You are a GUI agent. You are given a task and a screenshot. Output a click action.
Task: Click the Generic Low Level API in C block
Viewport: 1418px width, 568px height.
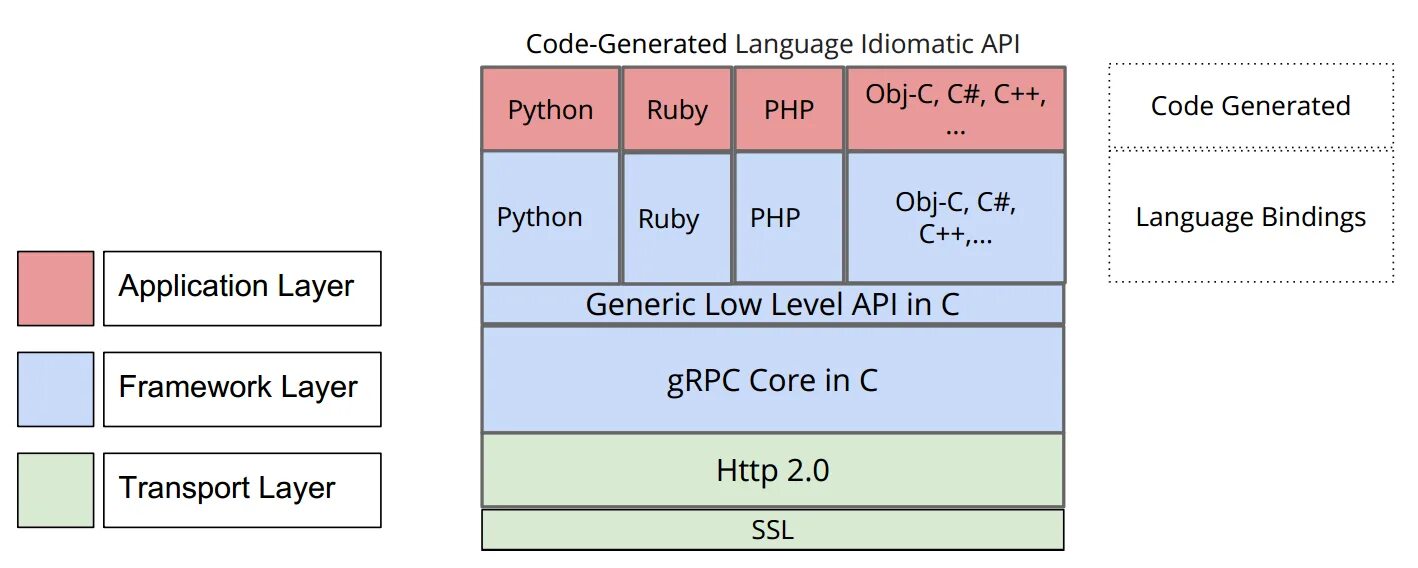[x=772, y=304]
